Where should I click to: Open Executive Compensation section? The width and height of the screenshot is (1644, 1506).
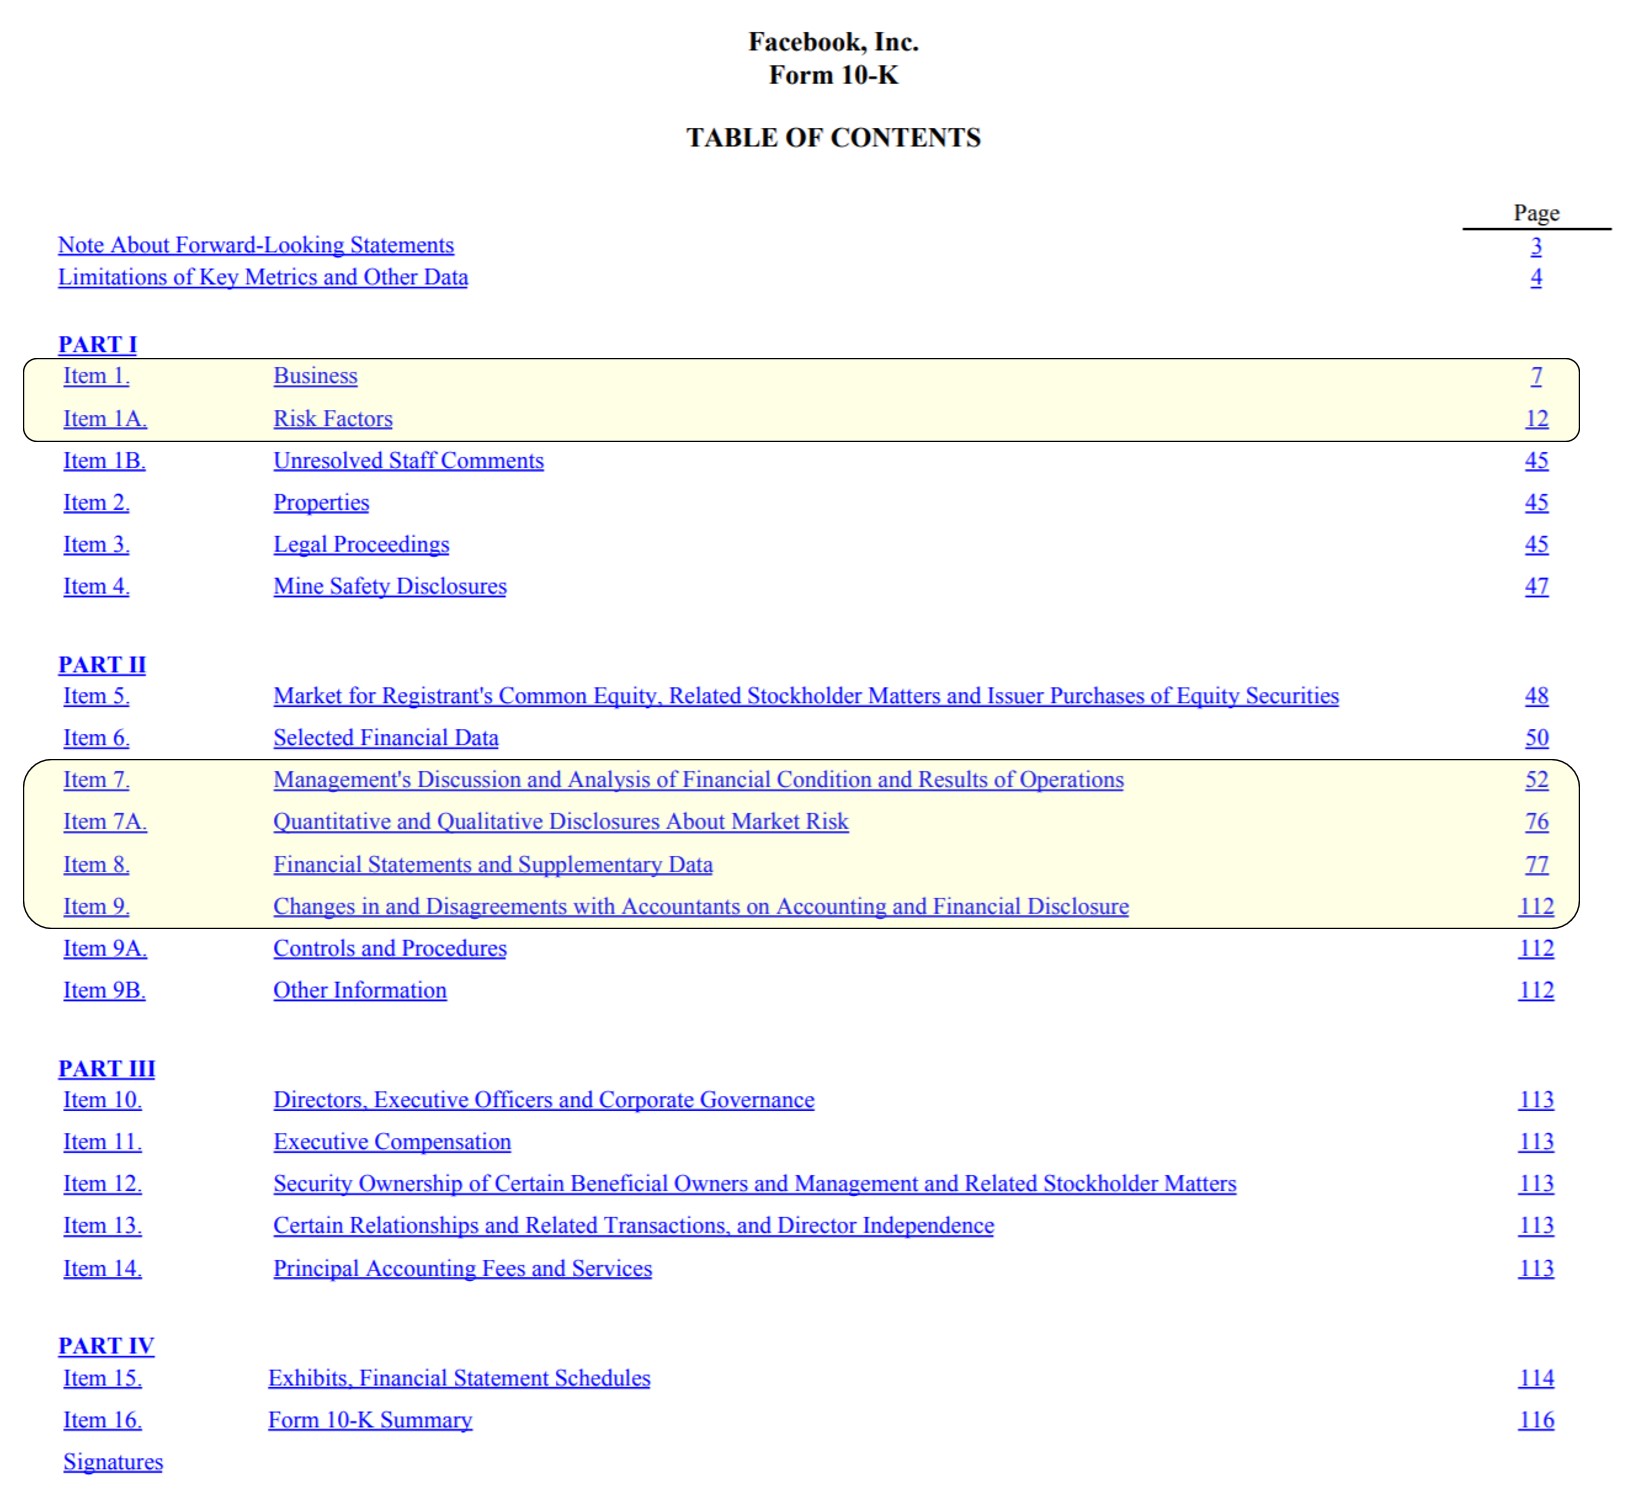392,1142
